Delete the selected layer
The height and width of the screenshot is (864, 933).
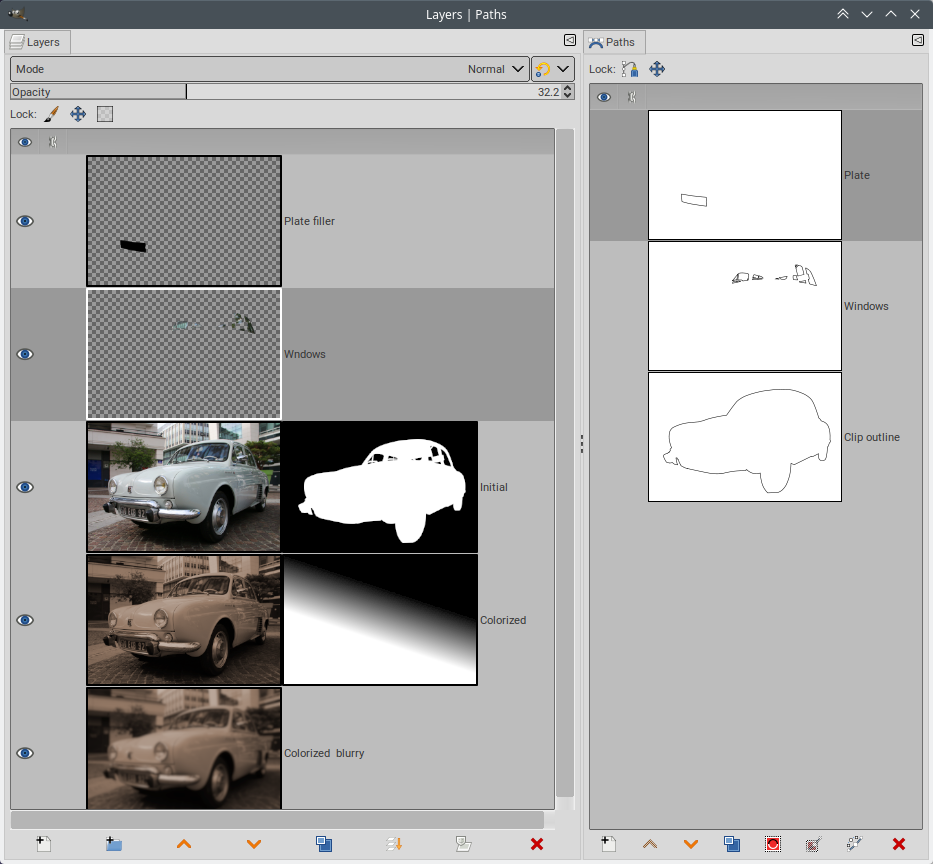[x=537, y=844]
